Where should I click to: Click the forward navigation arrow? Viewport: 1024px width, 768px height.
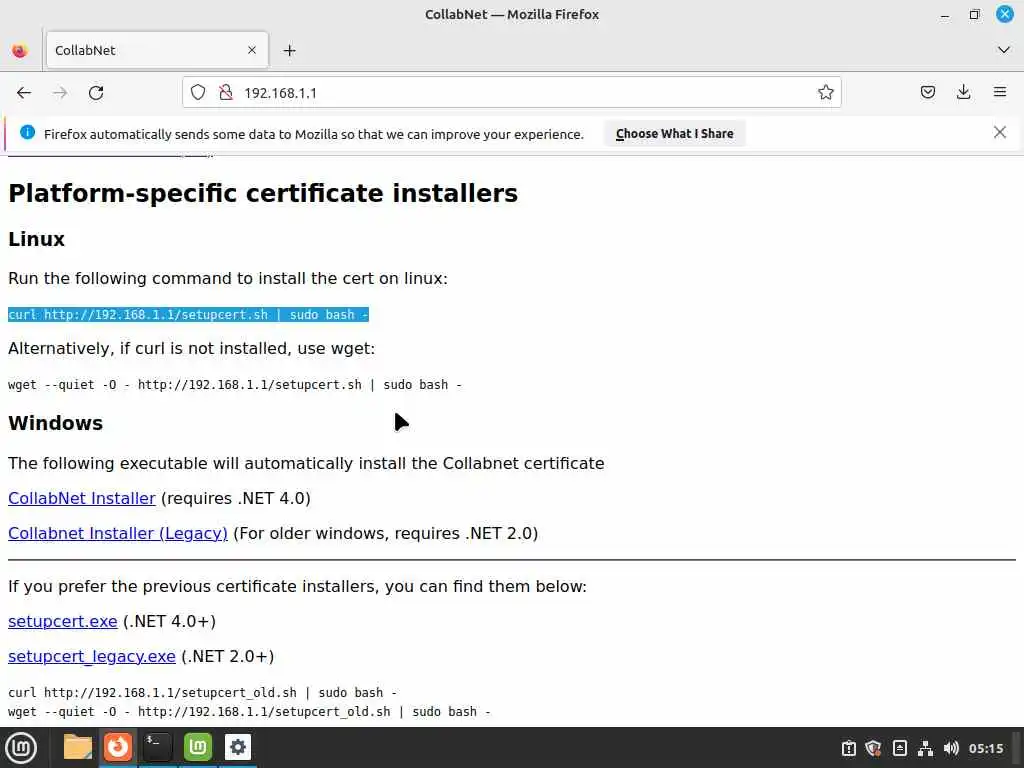(x=60, y=93)
